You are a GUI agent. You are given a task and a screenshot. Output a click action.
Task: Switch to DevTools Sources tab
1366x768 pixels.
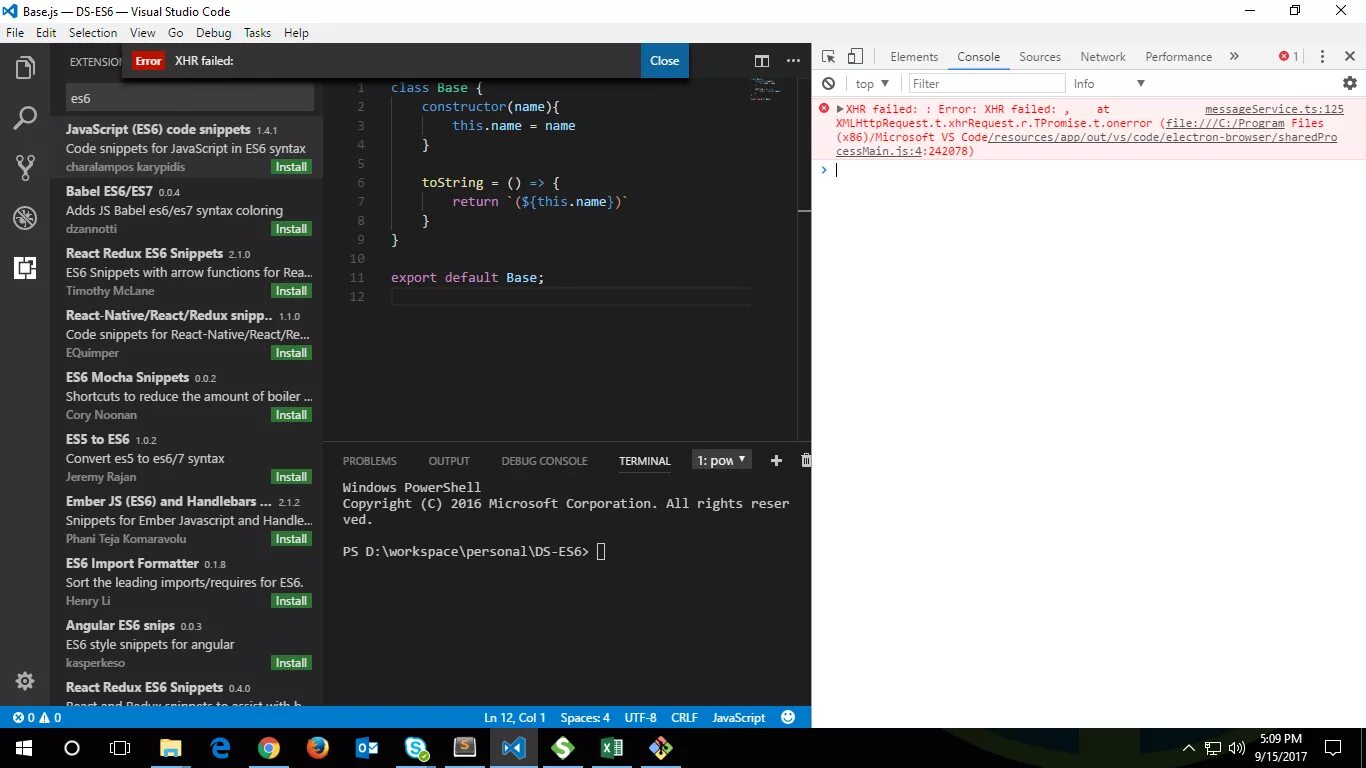coord(1040,57)
